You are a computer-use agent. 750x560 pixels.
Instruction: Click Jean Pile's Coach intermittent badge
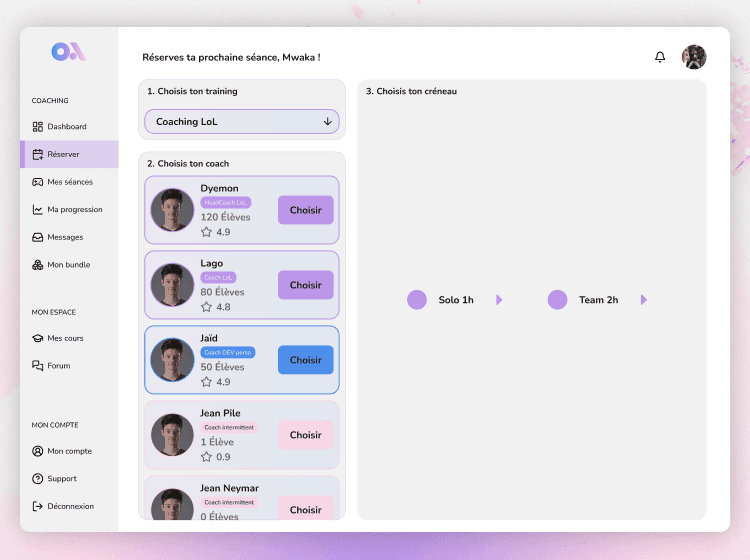[x=229, y=428]
